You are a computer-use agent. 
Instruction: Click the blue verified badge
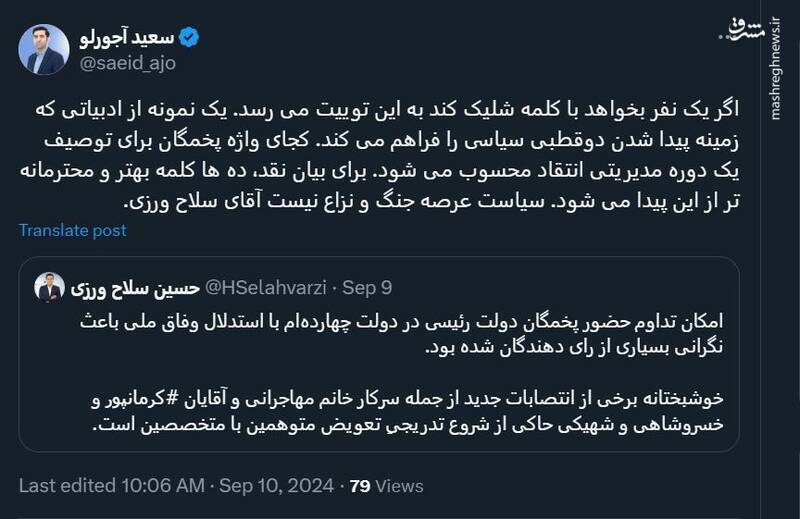click(x=189, y=37)
